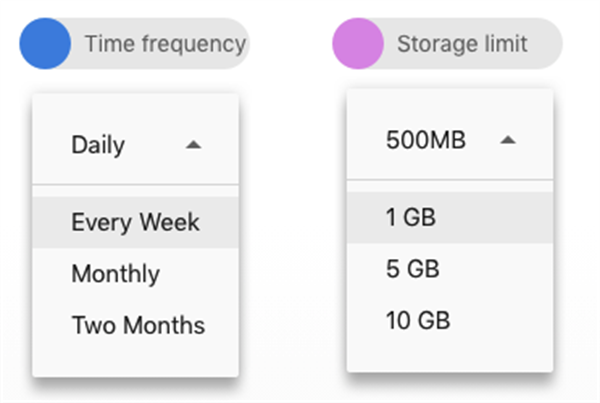Collapse the Daily dropdown arrow

coord(193,145)
